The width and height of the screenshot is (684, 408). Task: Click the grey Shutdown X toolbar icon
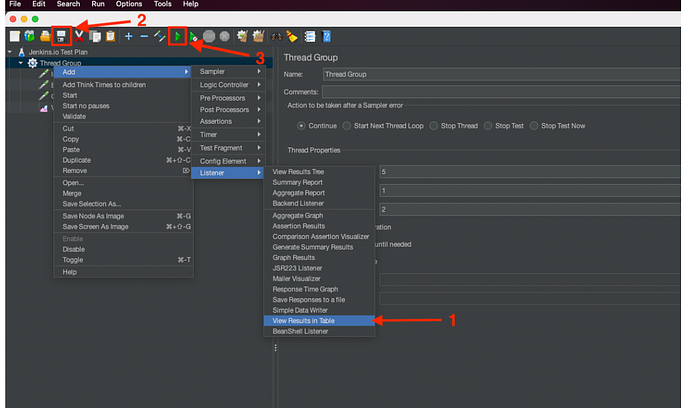(225, 36)
